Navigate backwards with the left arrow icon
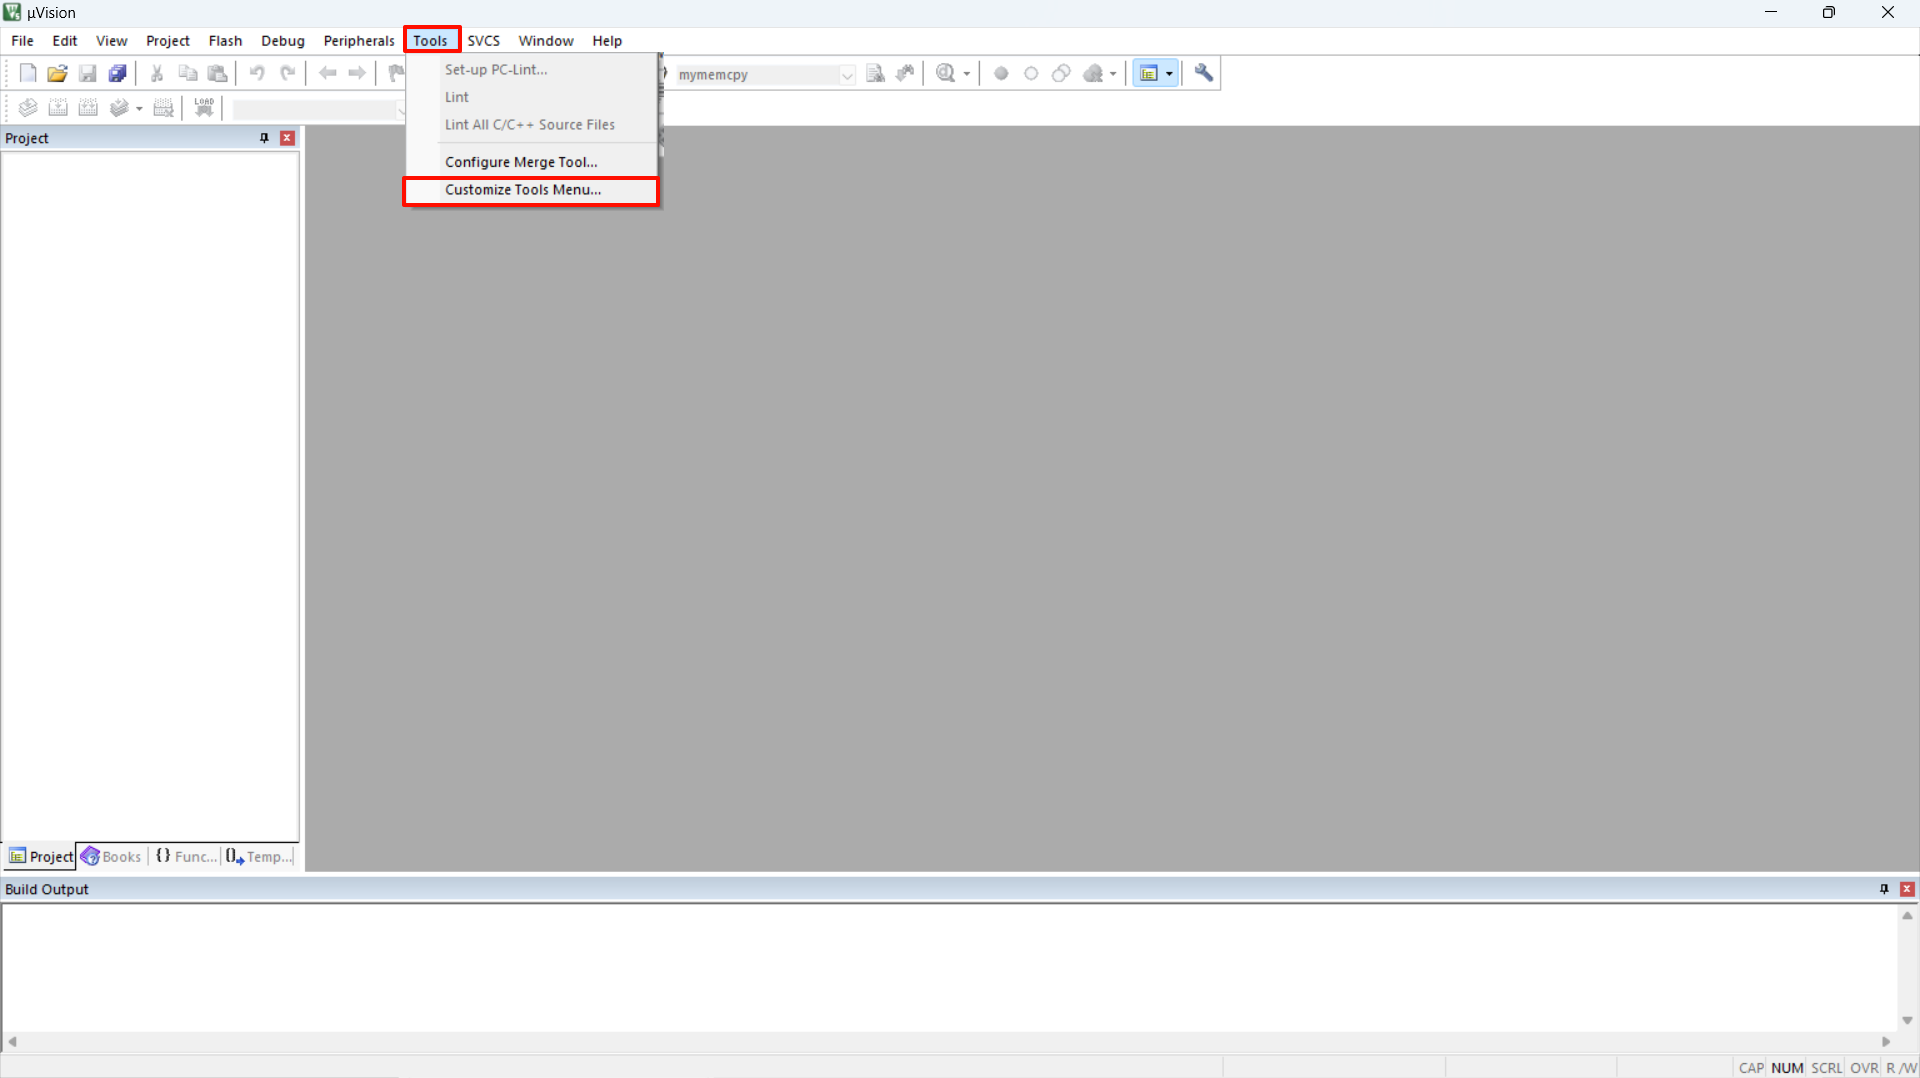Viewport: 1920px width, 1078px height. [327, 73]
